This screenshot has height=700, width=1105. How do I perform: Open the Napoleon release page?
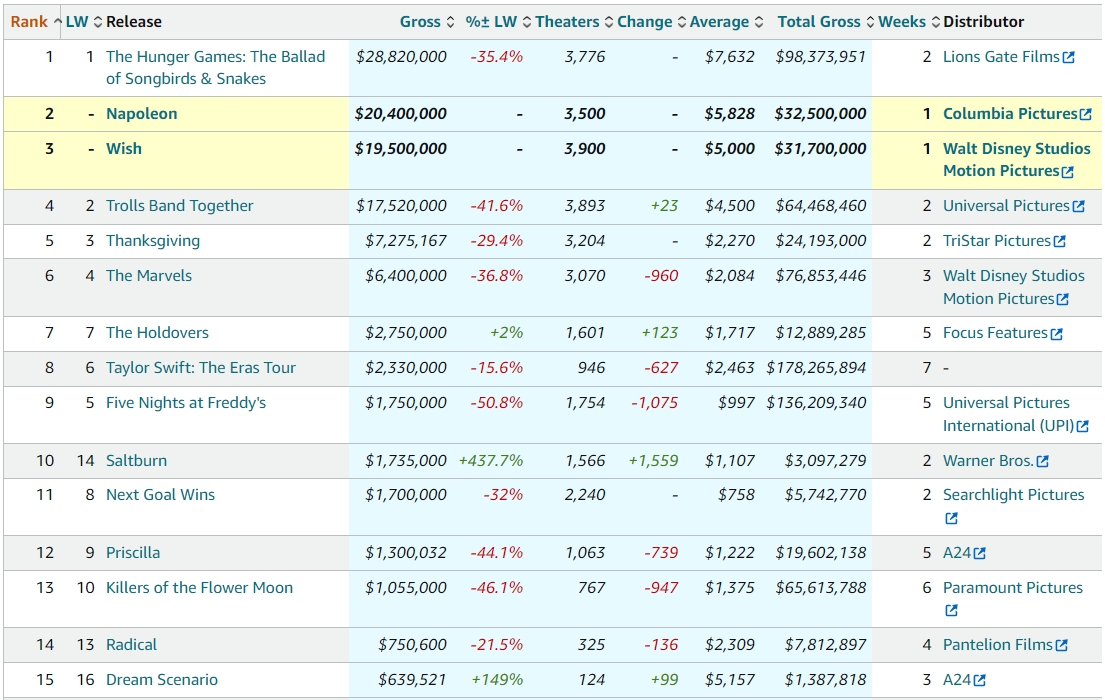(142, 114)
